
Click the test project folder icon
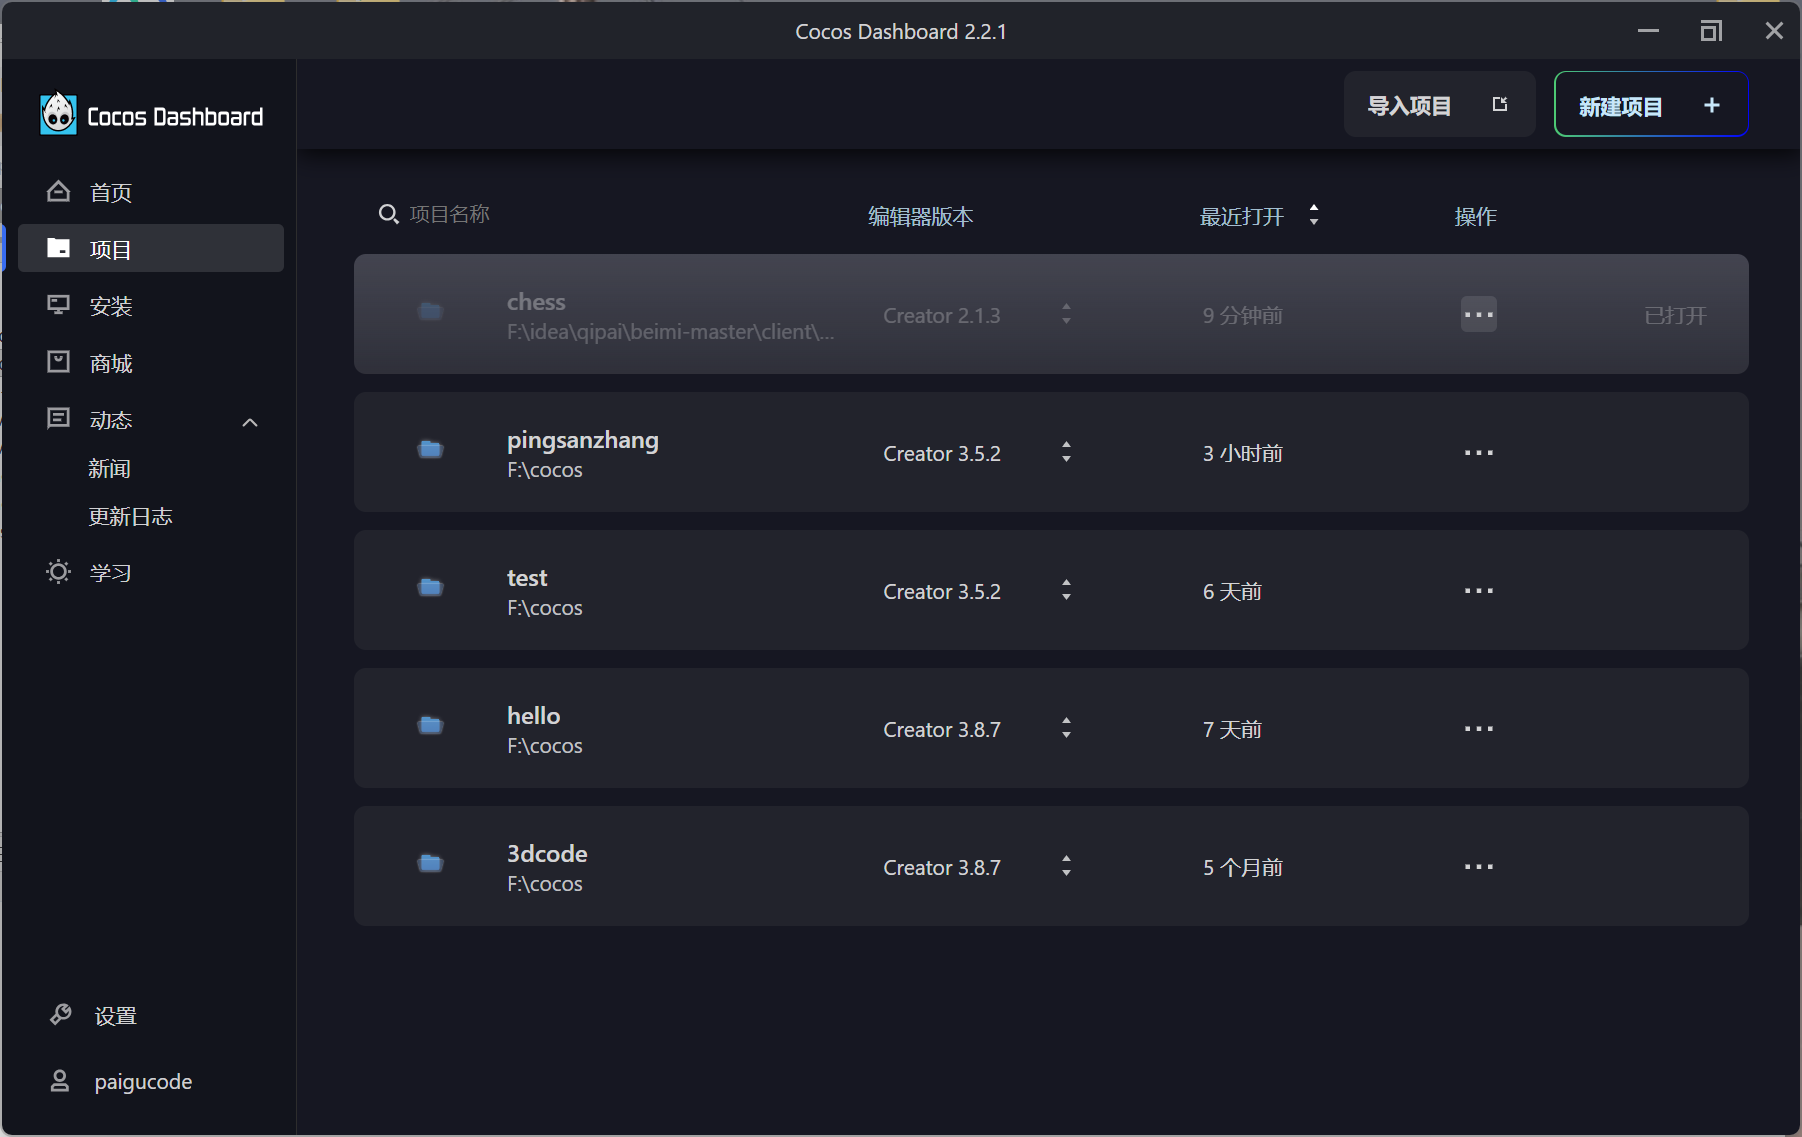click(431, 587)
